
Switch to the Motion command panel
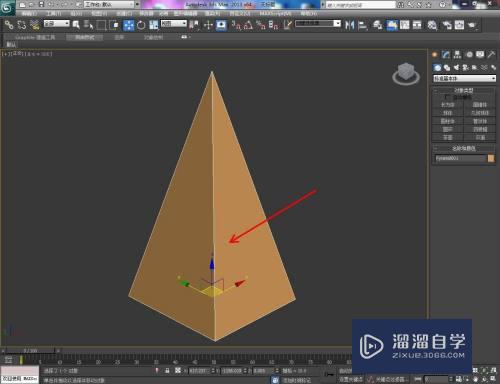pos(469,54)
